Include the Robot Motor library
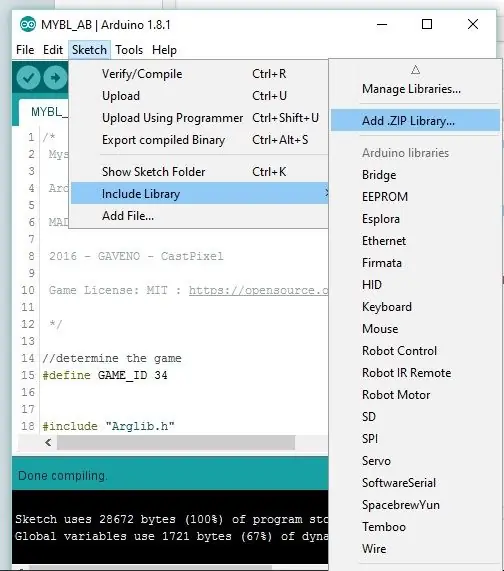 click(415, 395)
